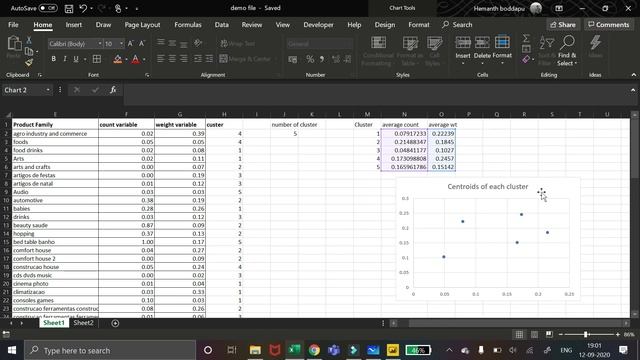Toggle Underline formatting

coord(76,59)
